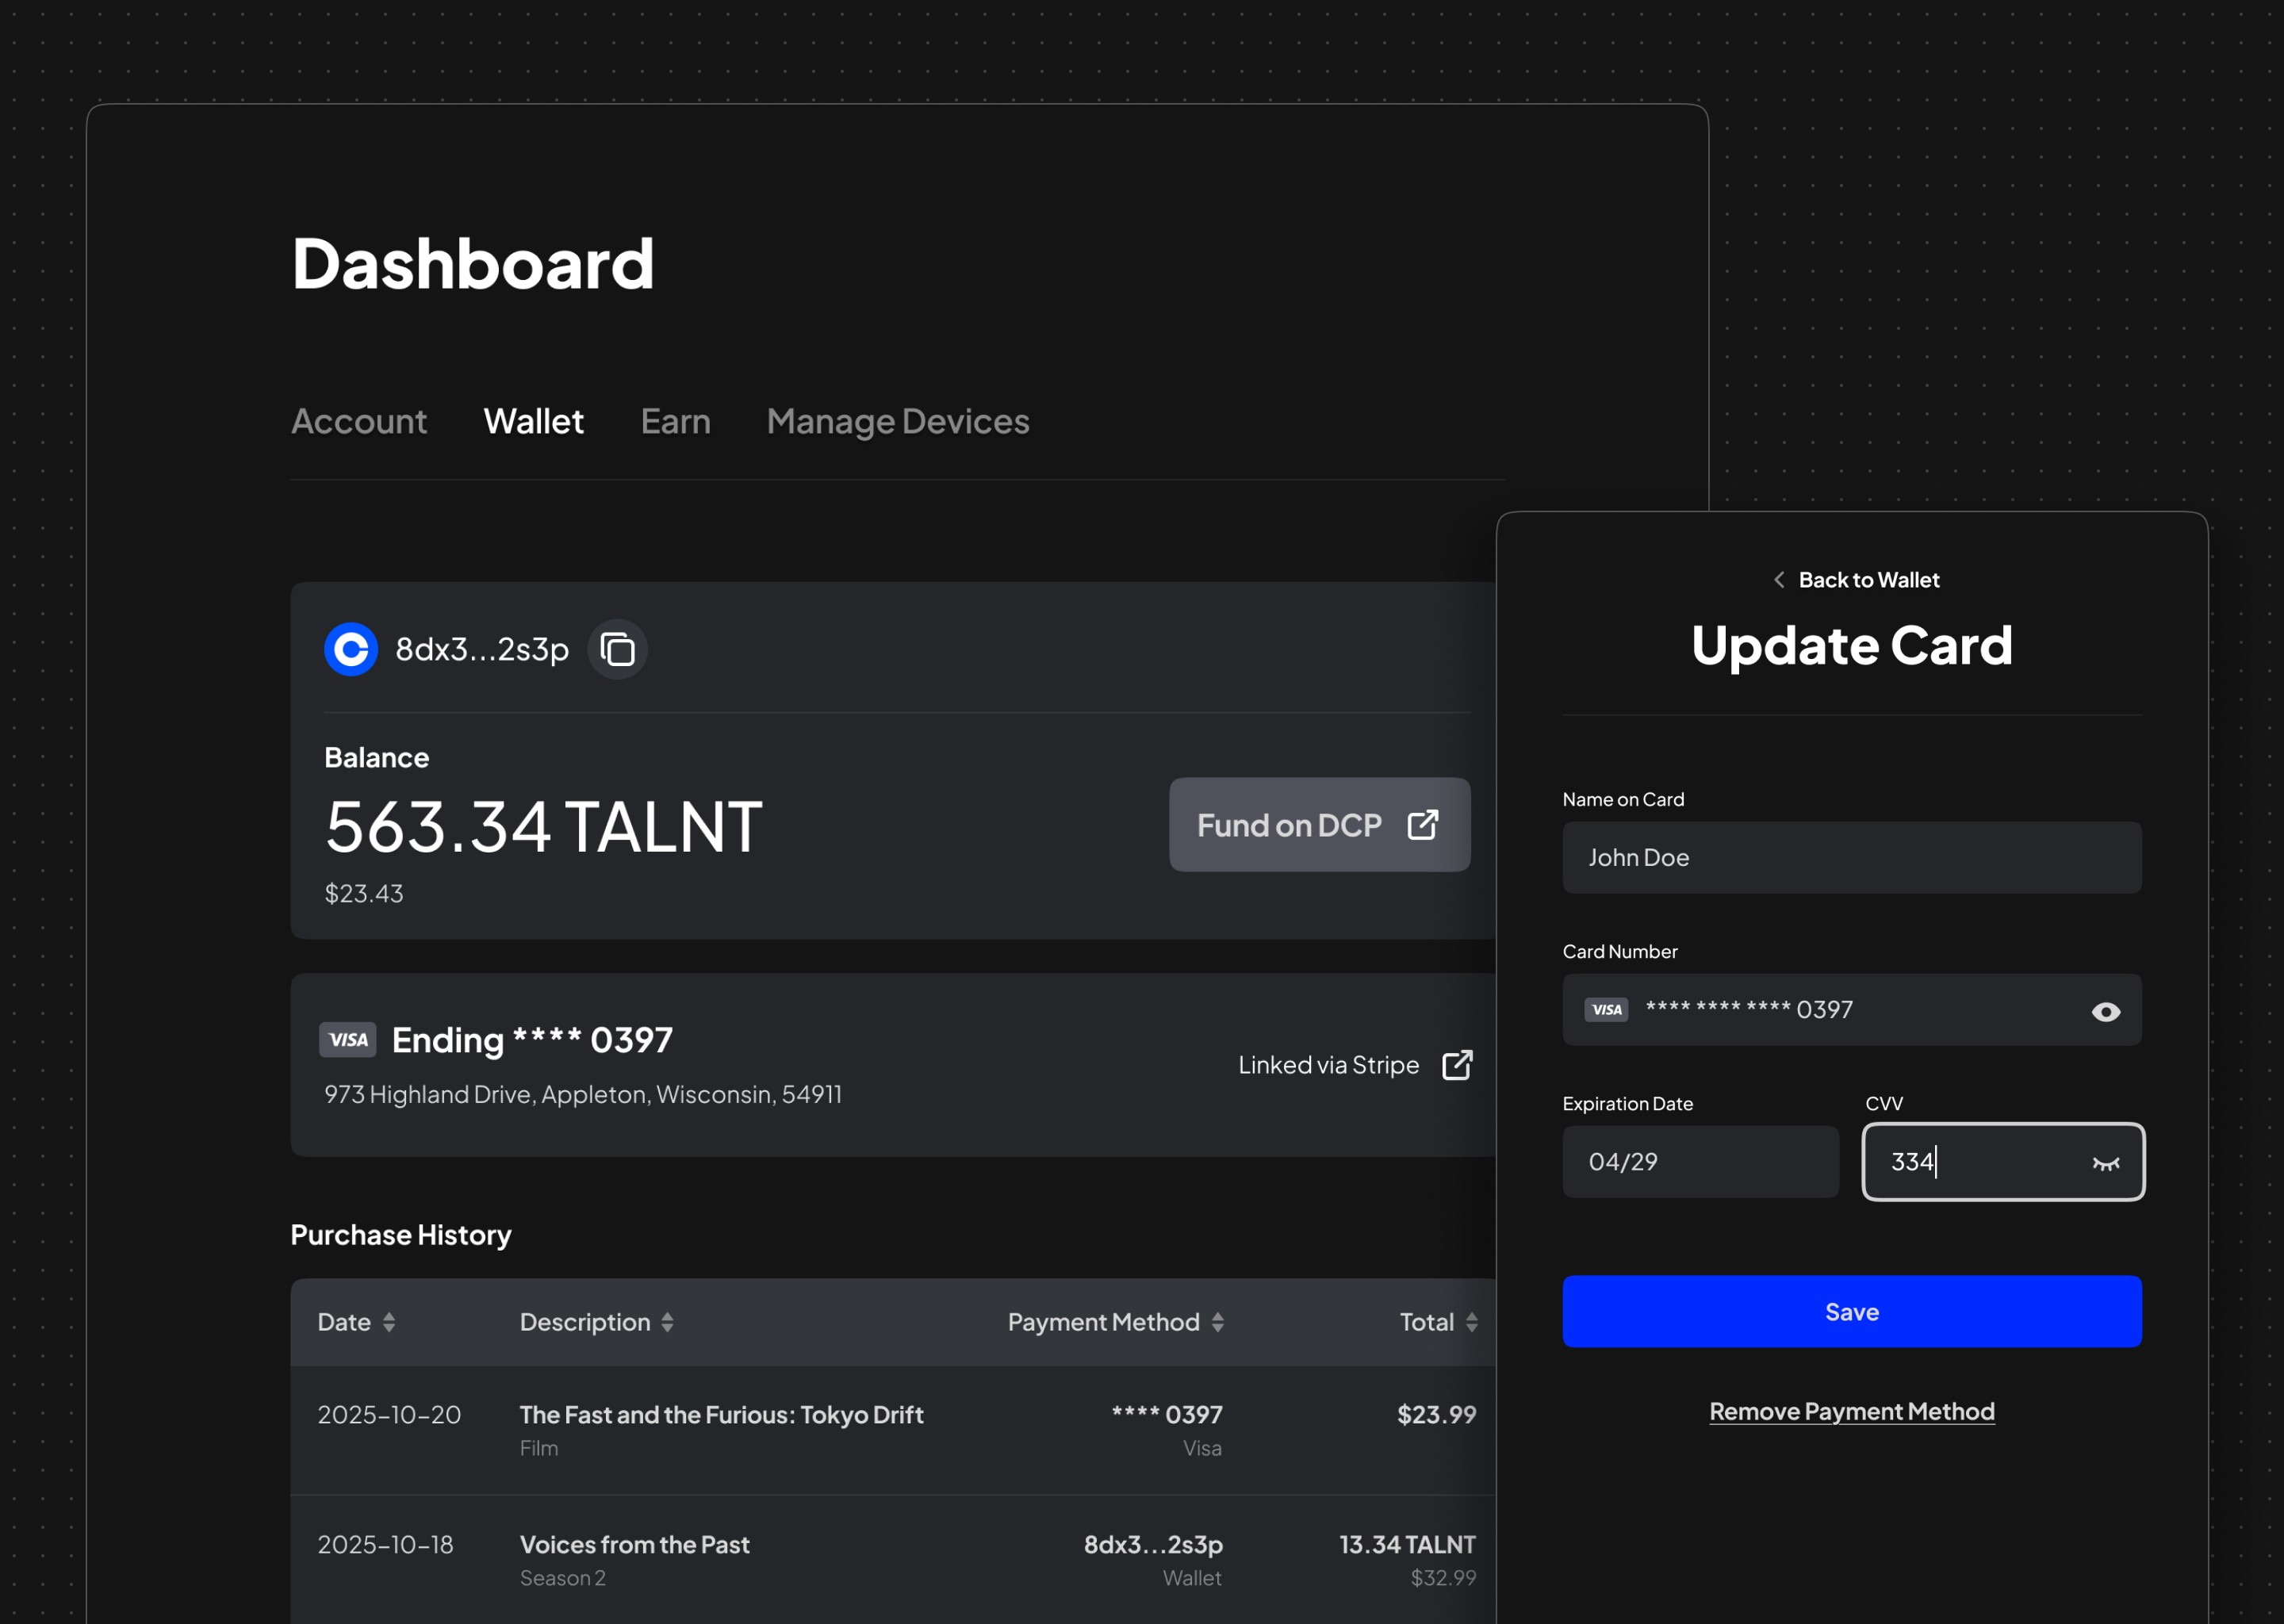This screenshot has height=1624, width=2284.
Task: Click the external link icon beside Linked via Stripe
Action: coord(1457,1065)
